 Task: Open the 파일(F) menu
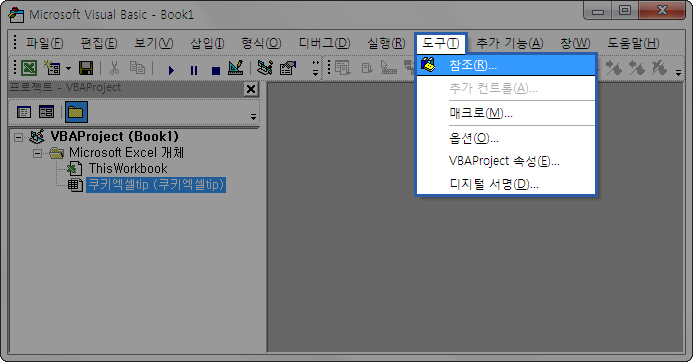tap(44, 43)
